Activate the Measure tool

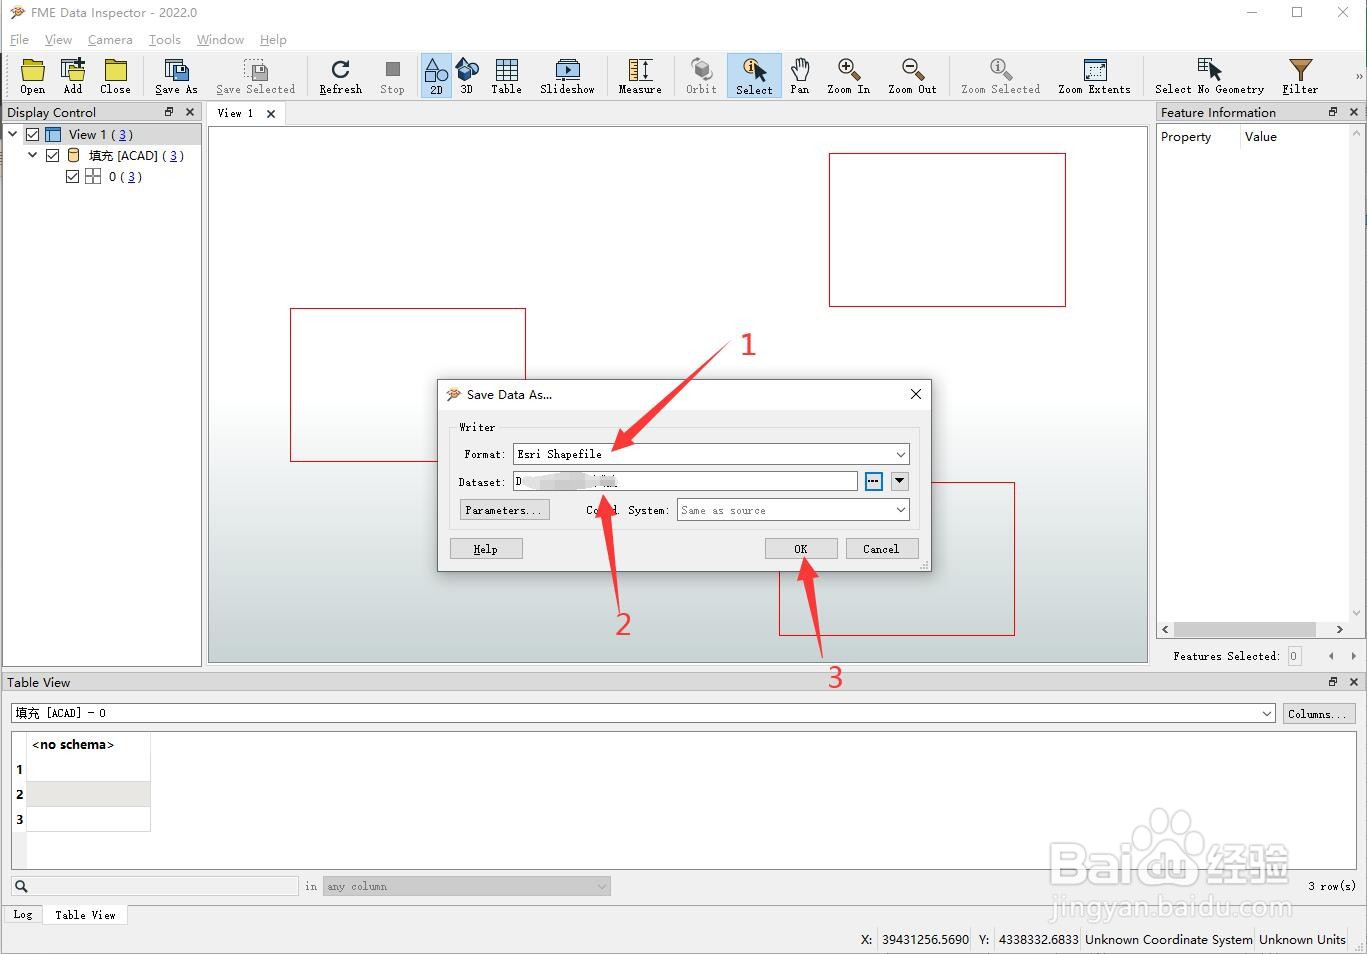pos(640,76)
